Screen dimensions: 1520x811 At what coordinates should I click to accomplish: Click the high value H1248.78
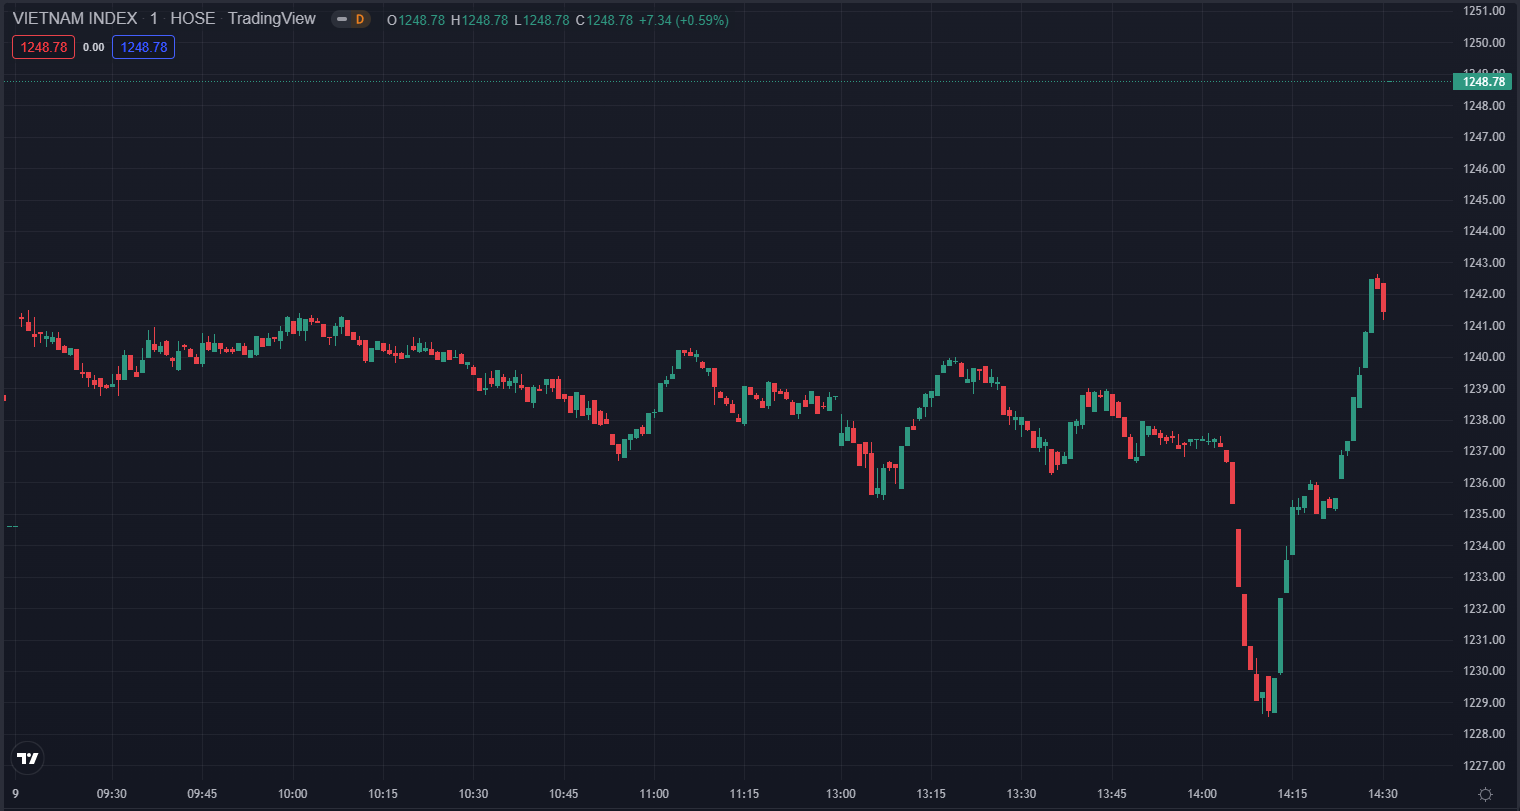point(480,20)
